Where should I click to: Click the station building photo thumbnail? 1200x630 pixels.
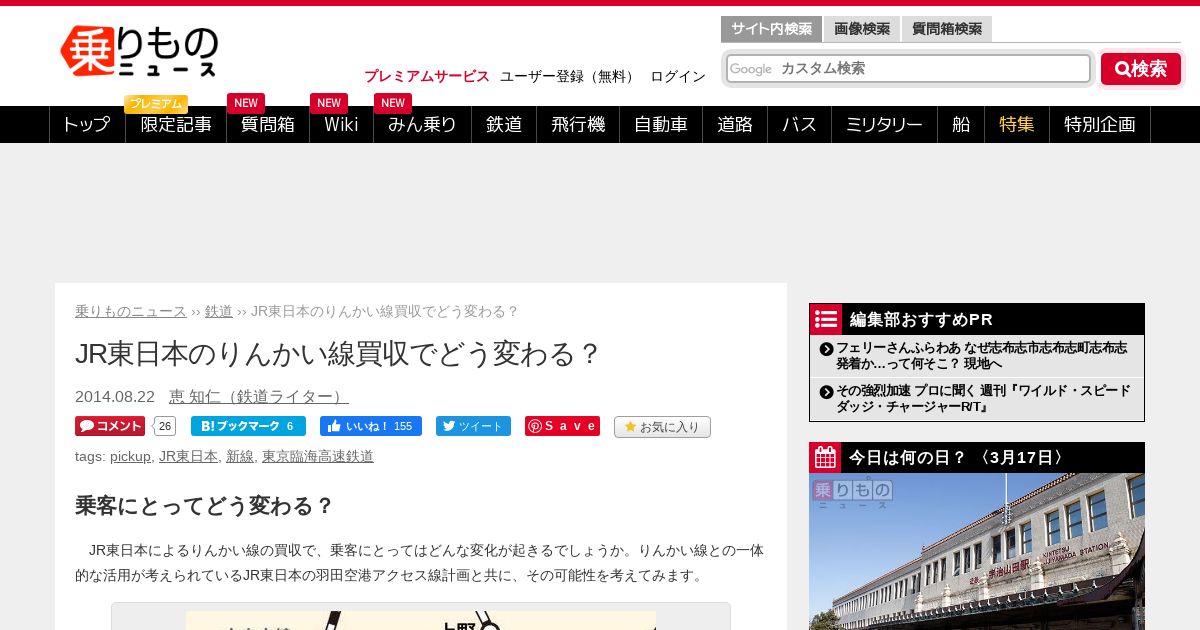977,551
